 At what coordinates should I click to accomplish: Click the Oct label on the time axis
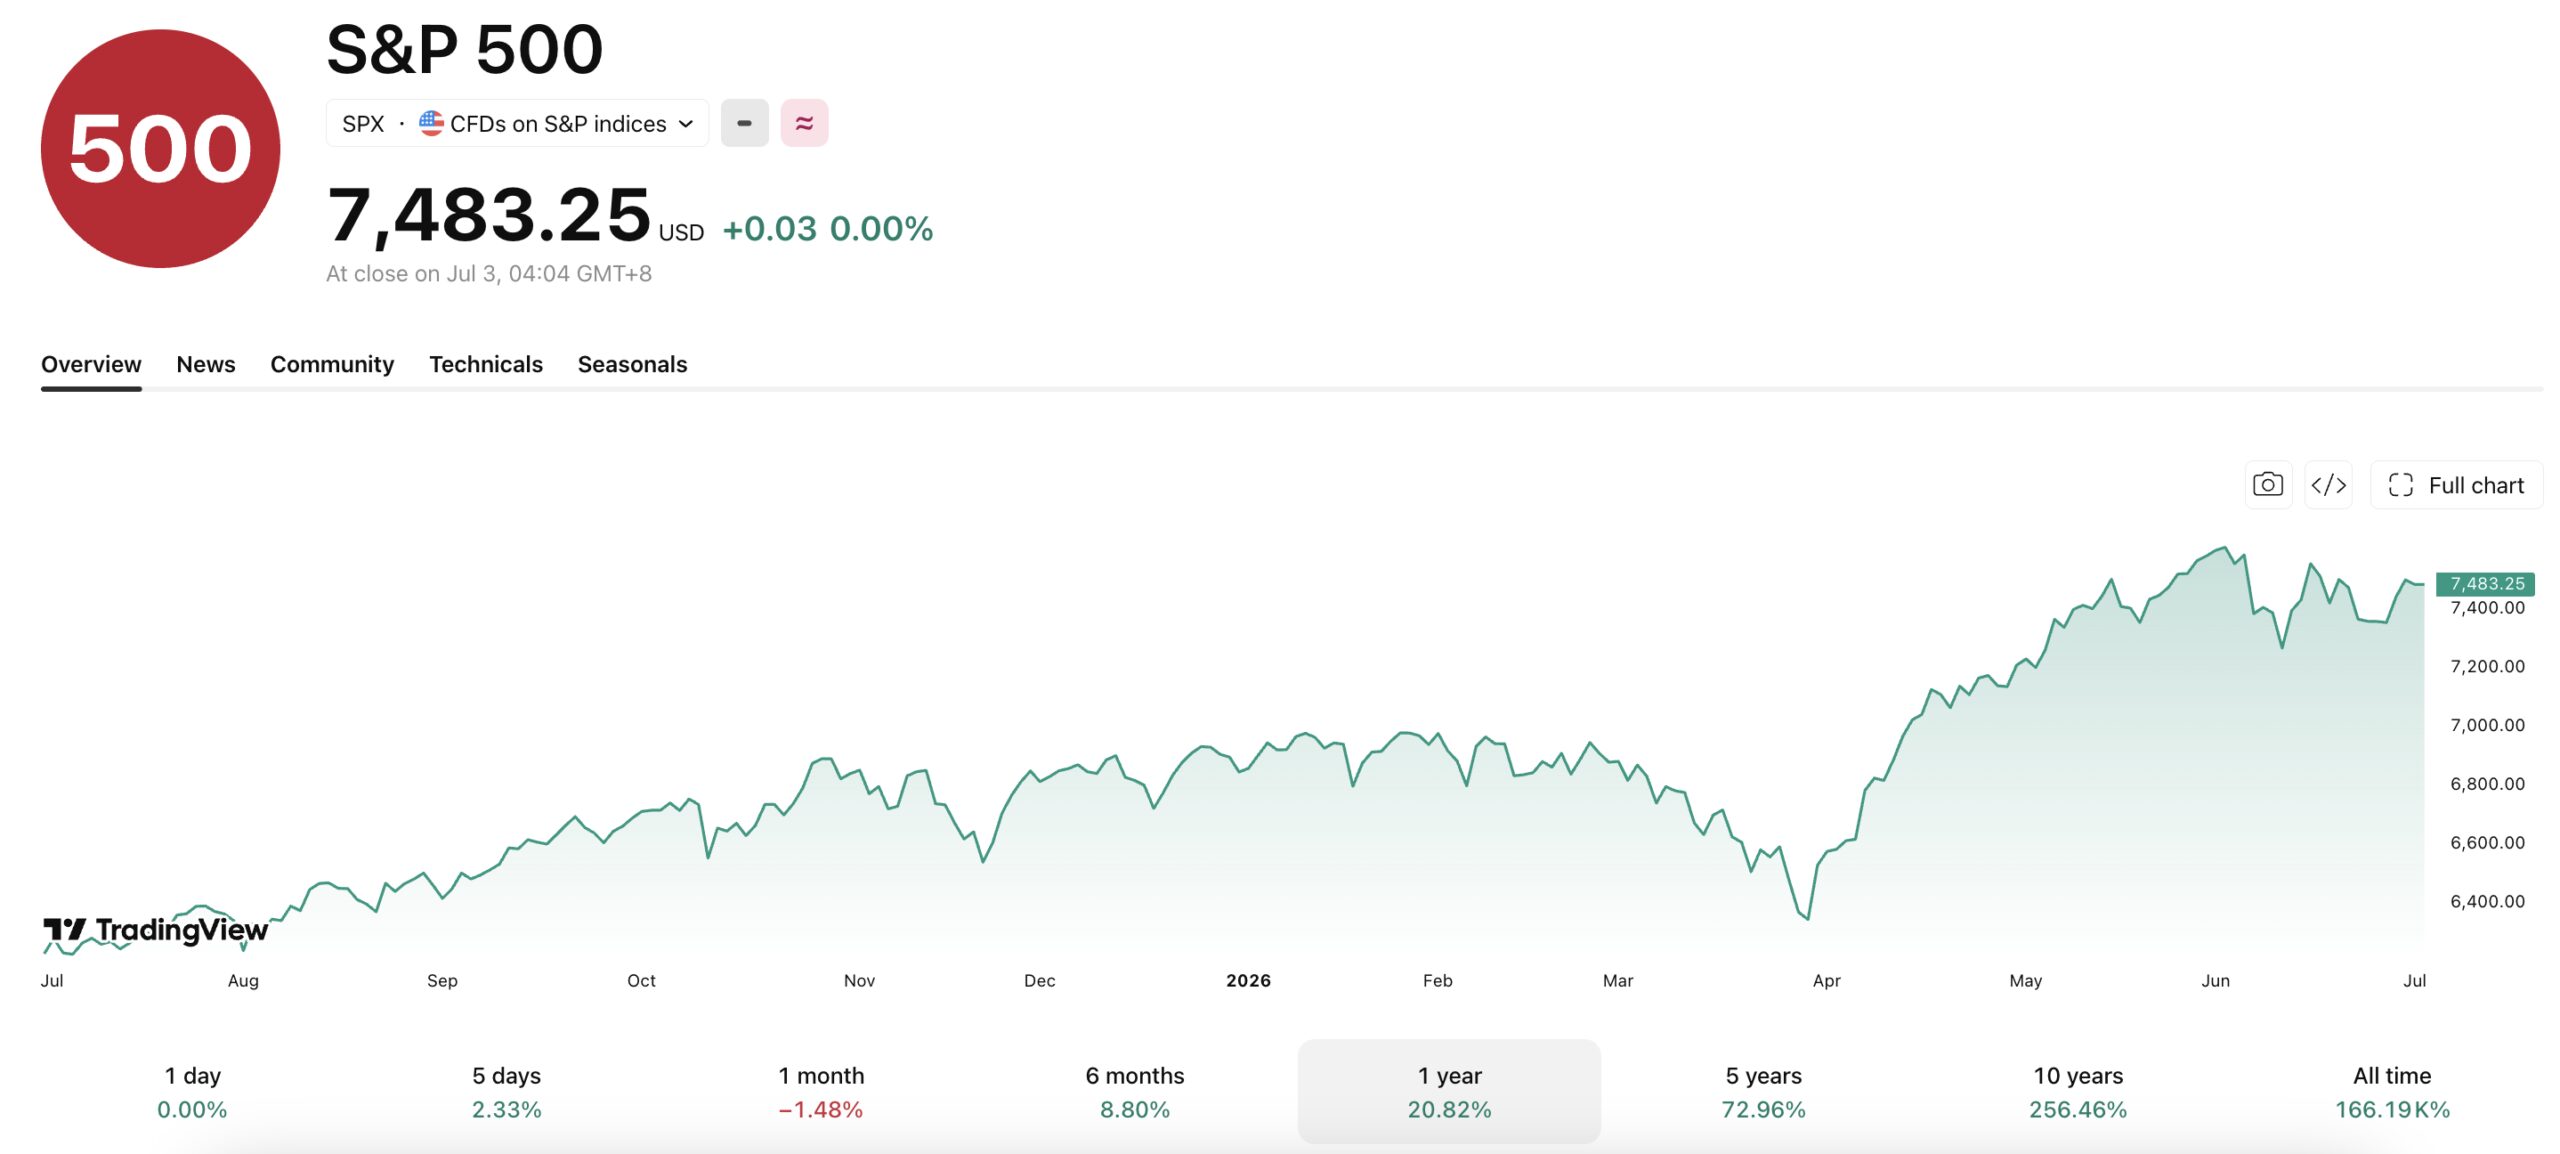click(641, 980)
